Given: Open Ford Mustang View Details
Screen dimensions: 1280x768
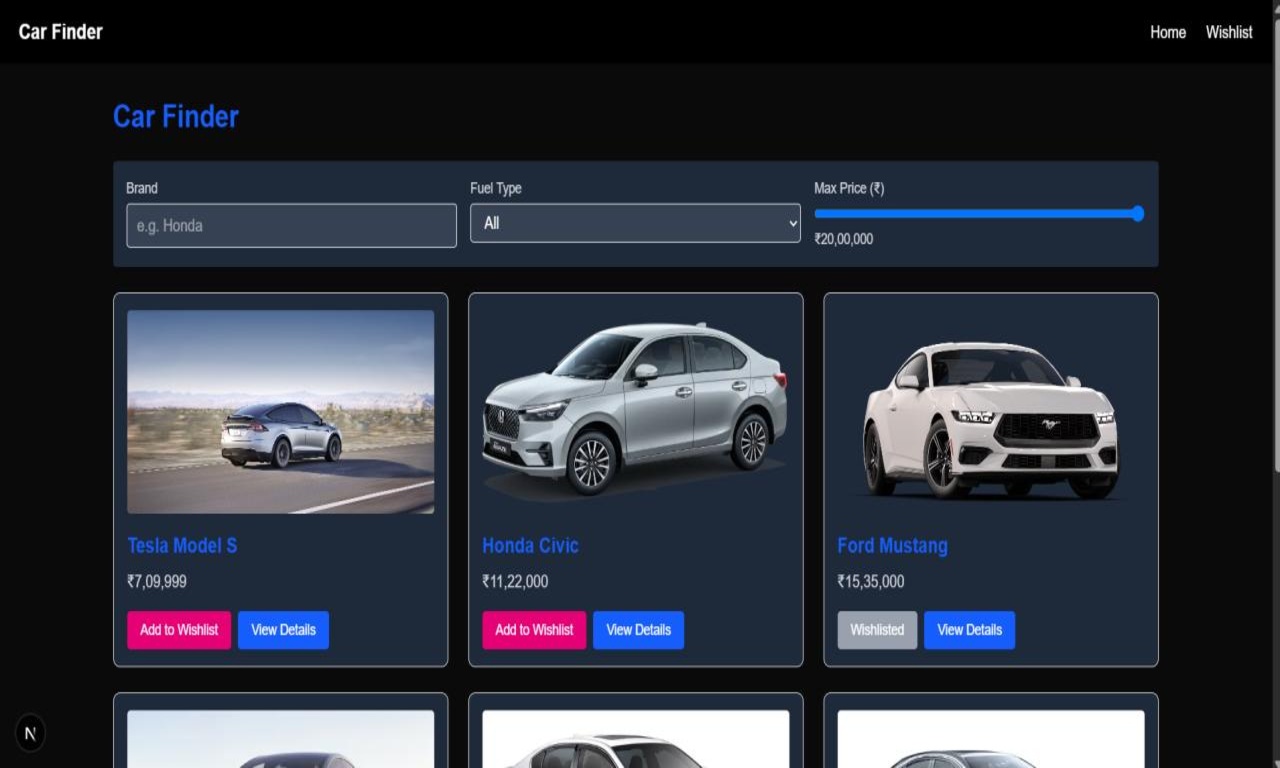Looking at the screenshot, I should [x=969, y=630].
